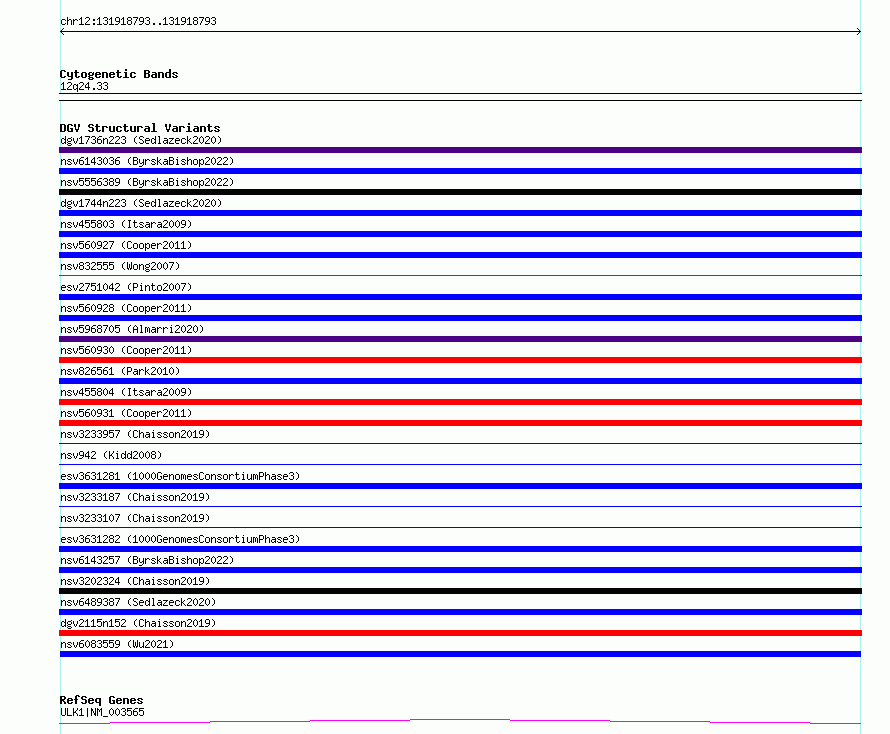Viewport: 890px width, 734px height.
Task: Click the nsv3233187 (Chaisson2019) label
Action: point(135,497)
